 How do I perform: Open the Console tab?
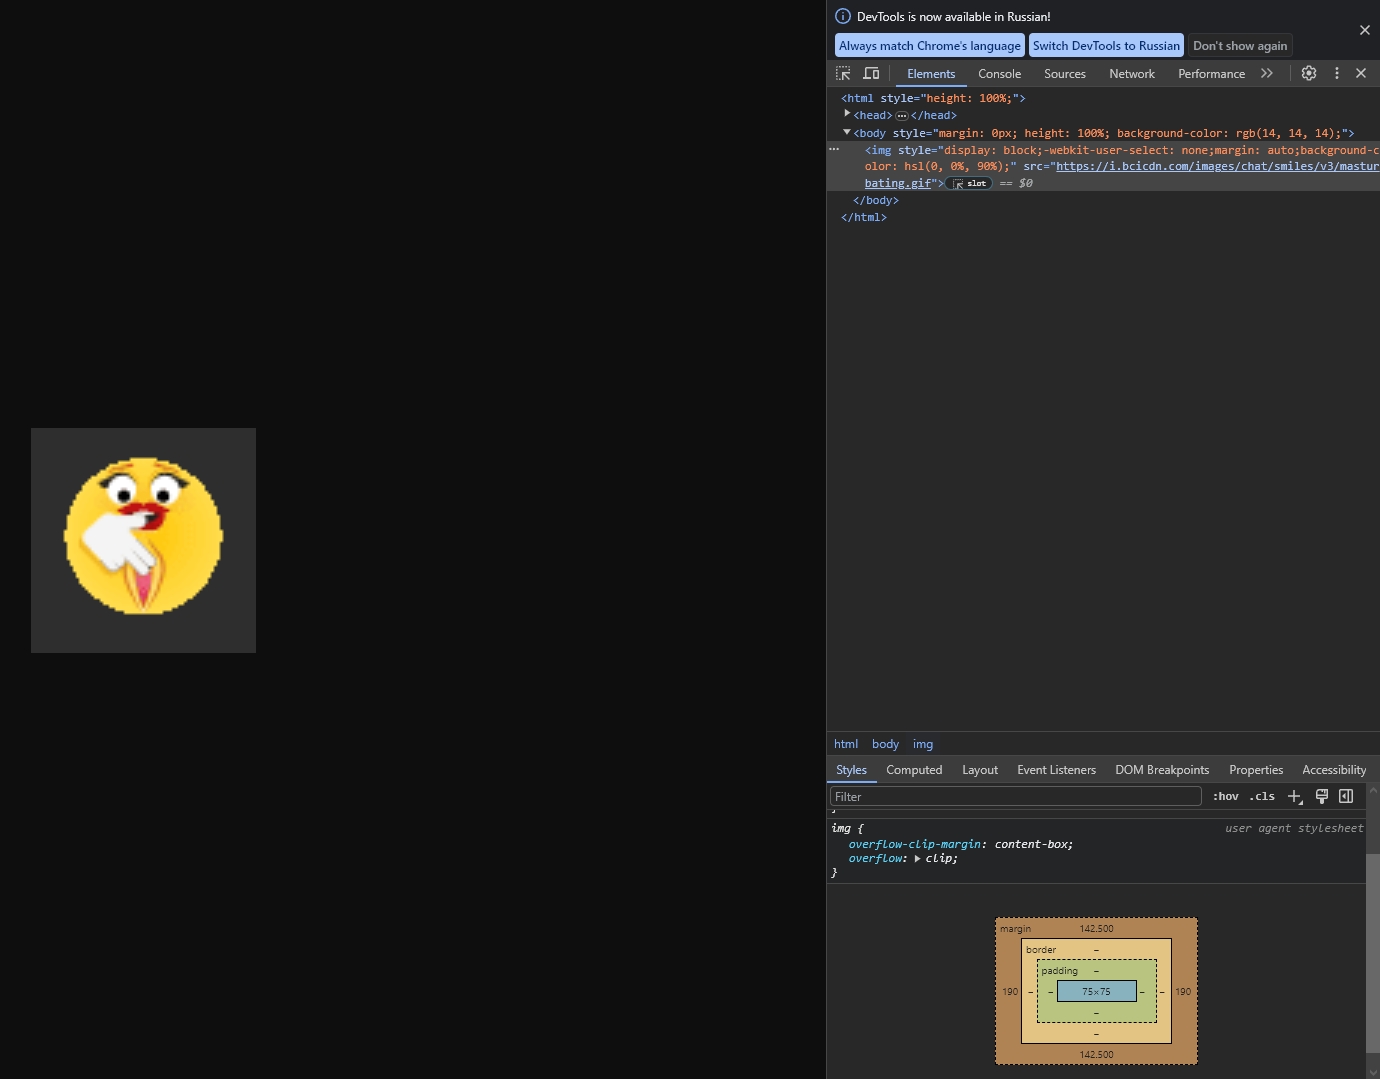click(1000, 74)
